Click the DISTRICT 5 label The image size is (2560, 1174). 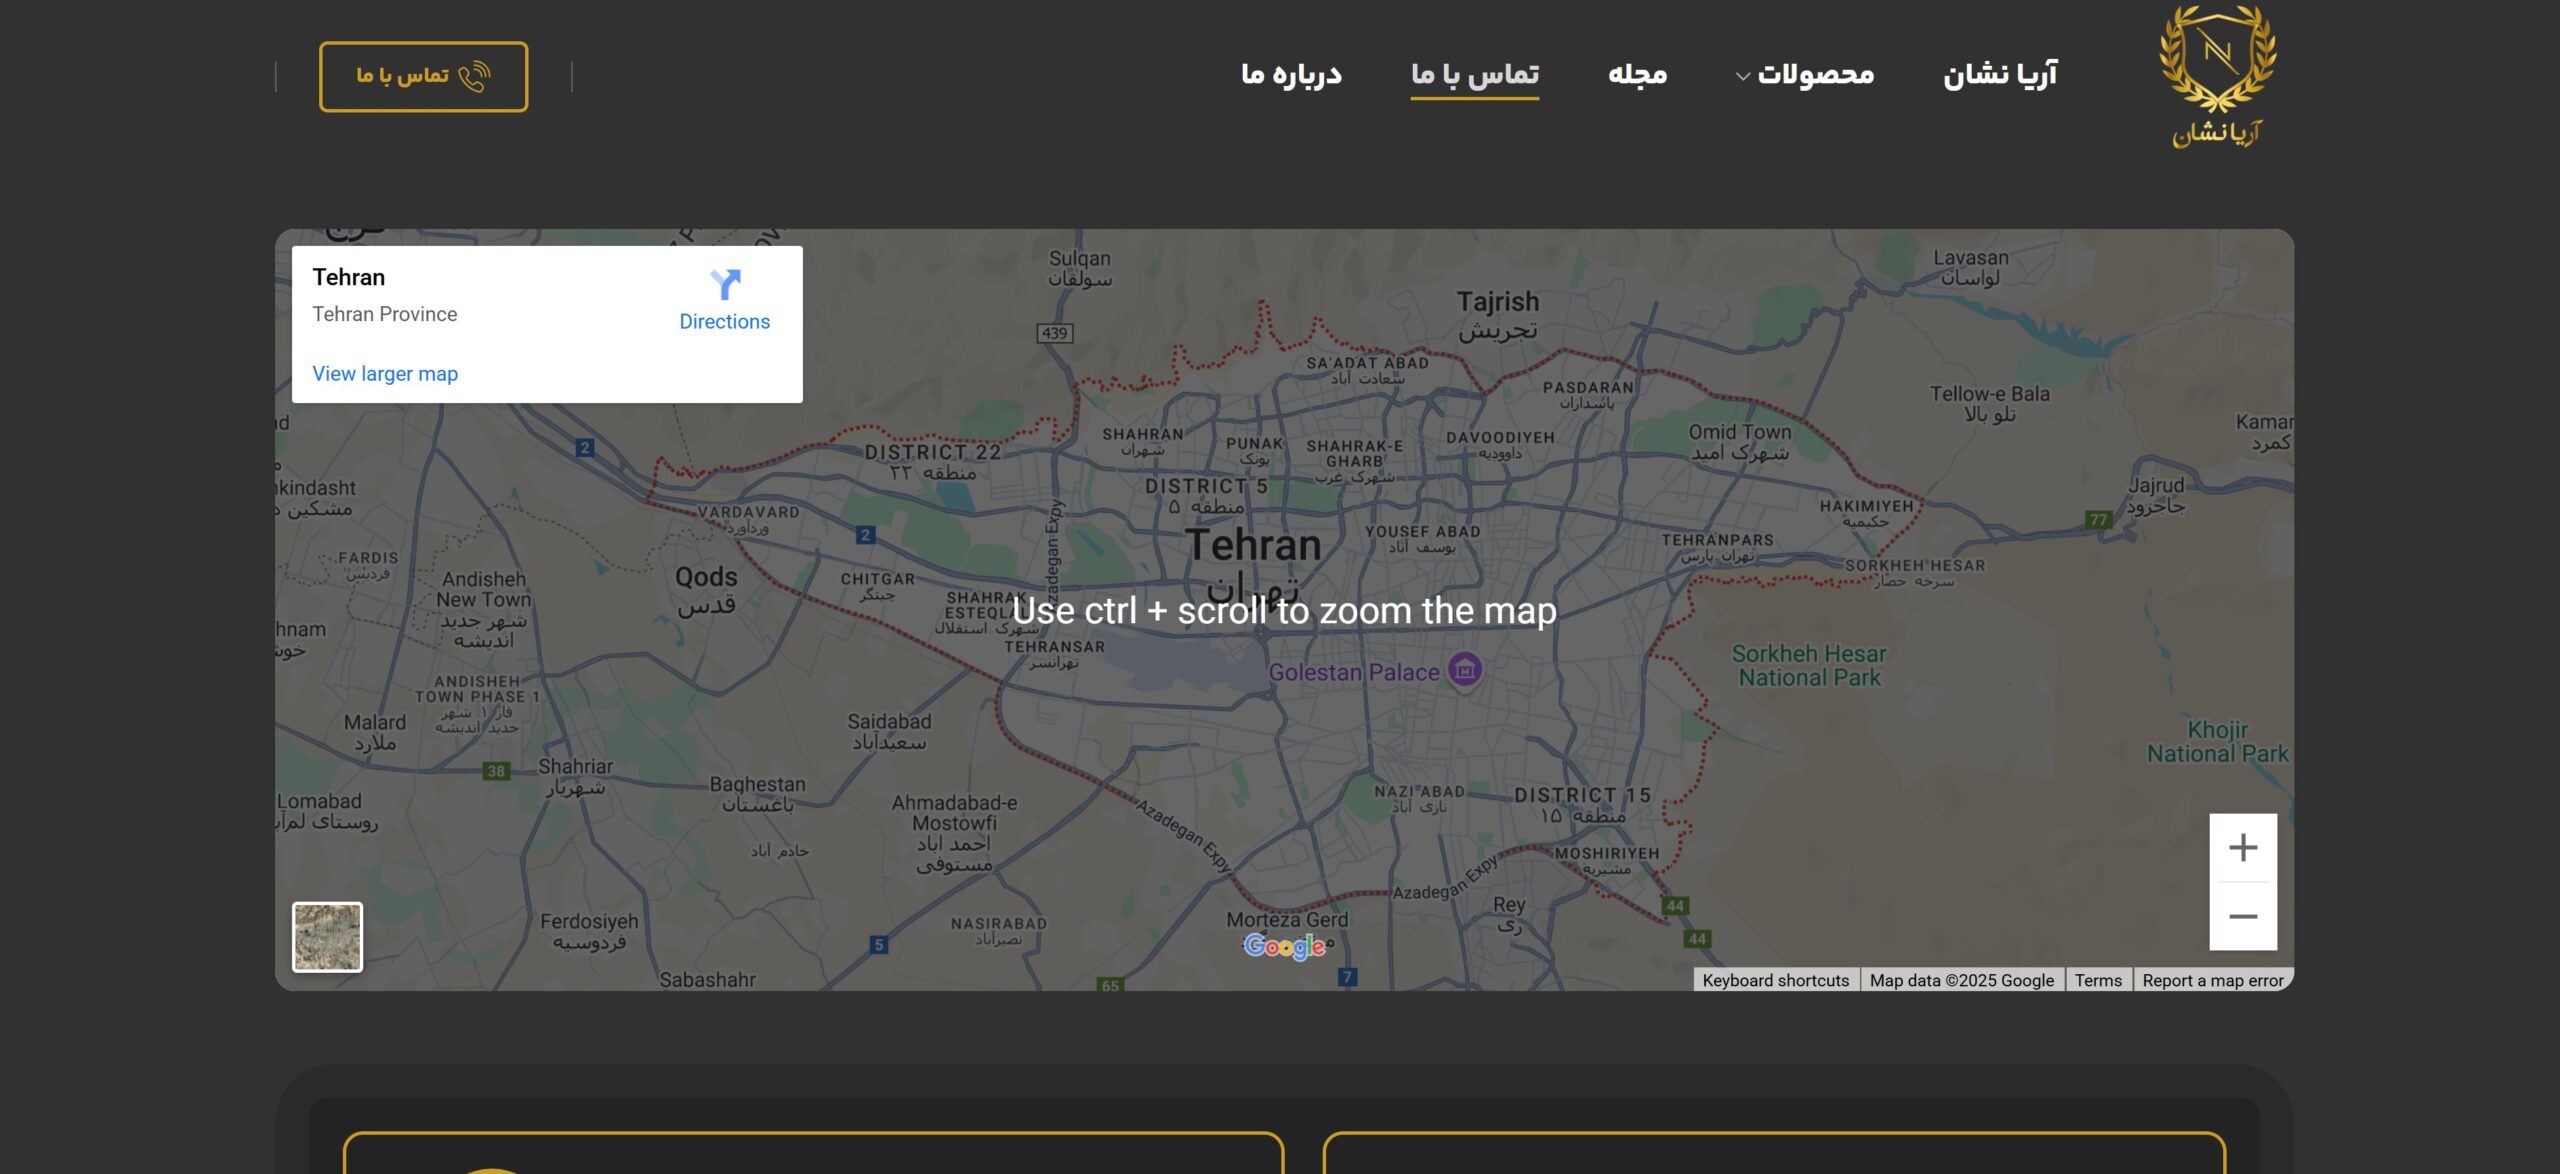[1206, 496]
